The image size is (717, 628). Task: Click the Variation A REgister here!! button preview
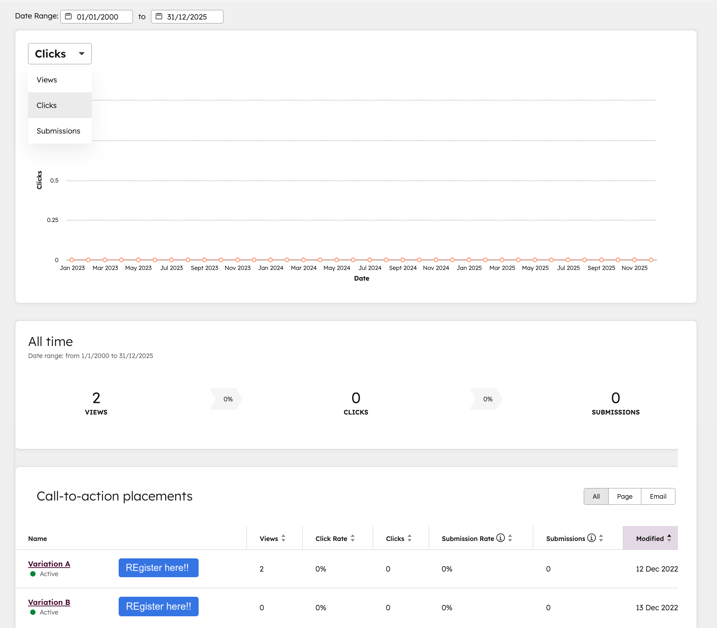tap(158, 568)
